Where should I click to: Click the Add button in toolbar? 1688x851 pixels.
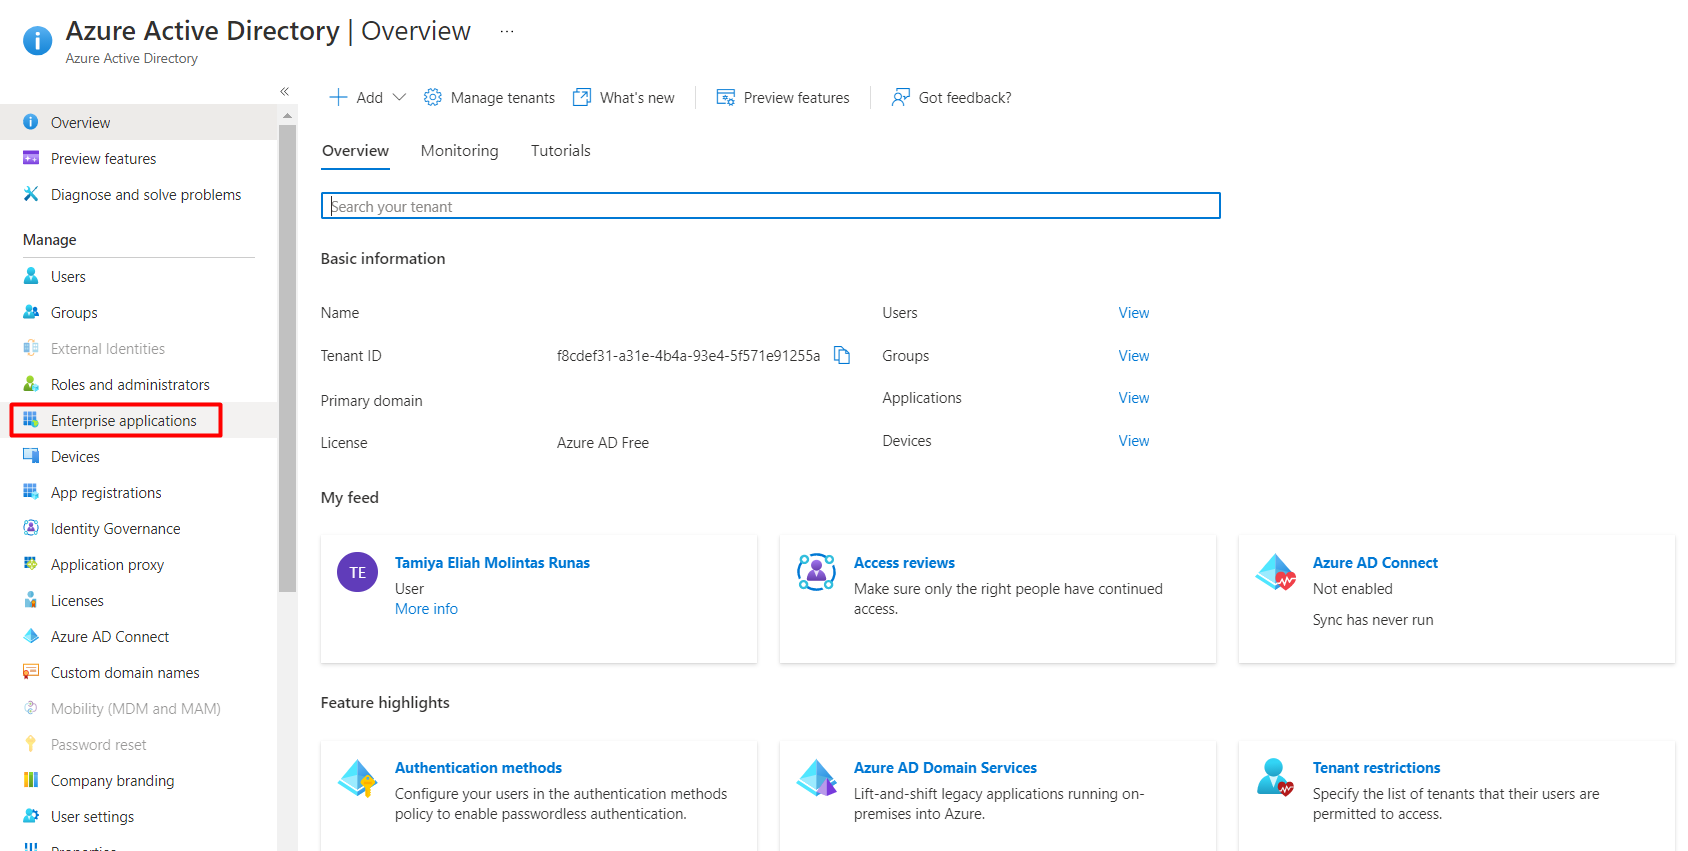pyautogui.click(x=367, y=97)
